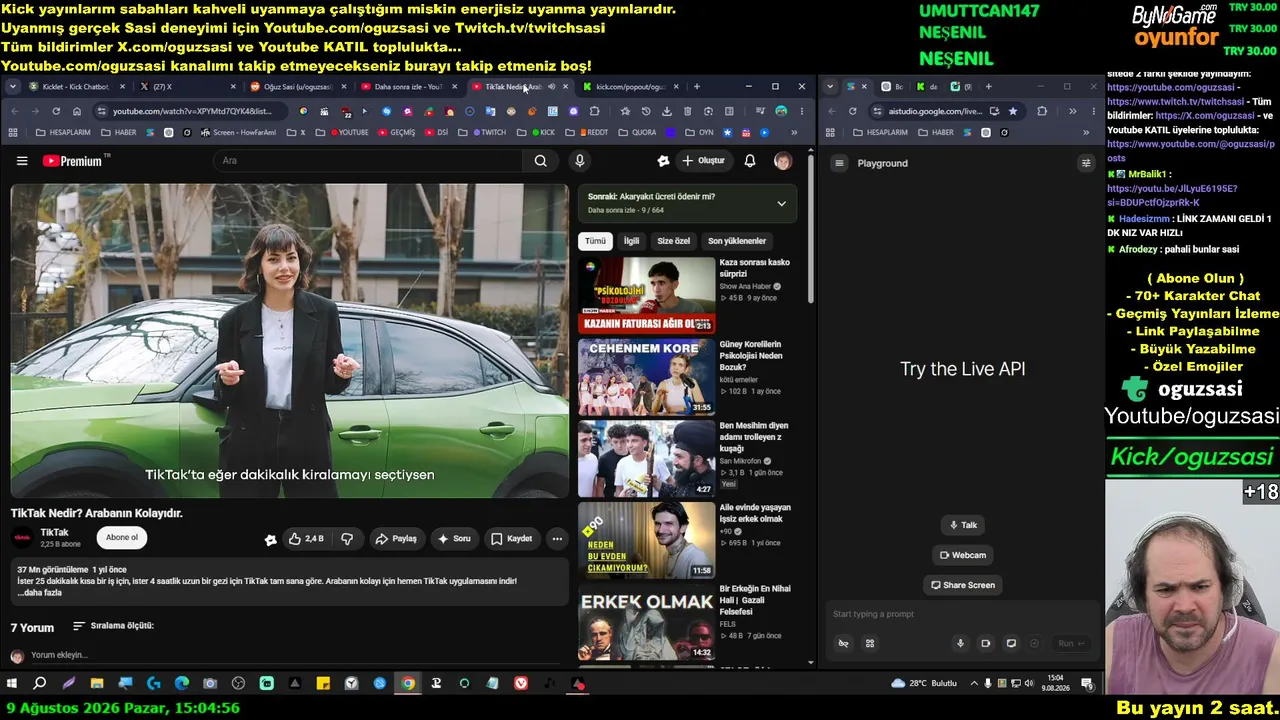
Task: Click the 'Webcam' button in AI Studio
Action: pos(963,555)
